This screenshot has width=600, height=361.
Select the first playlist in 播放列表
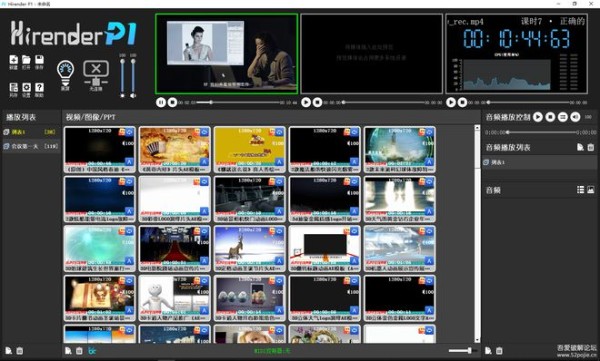pyautogui.click(x=31, y=132)
